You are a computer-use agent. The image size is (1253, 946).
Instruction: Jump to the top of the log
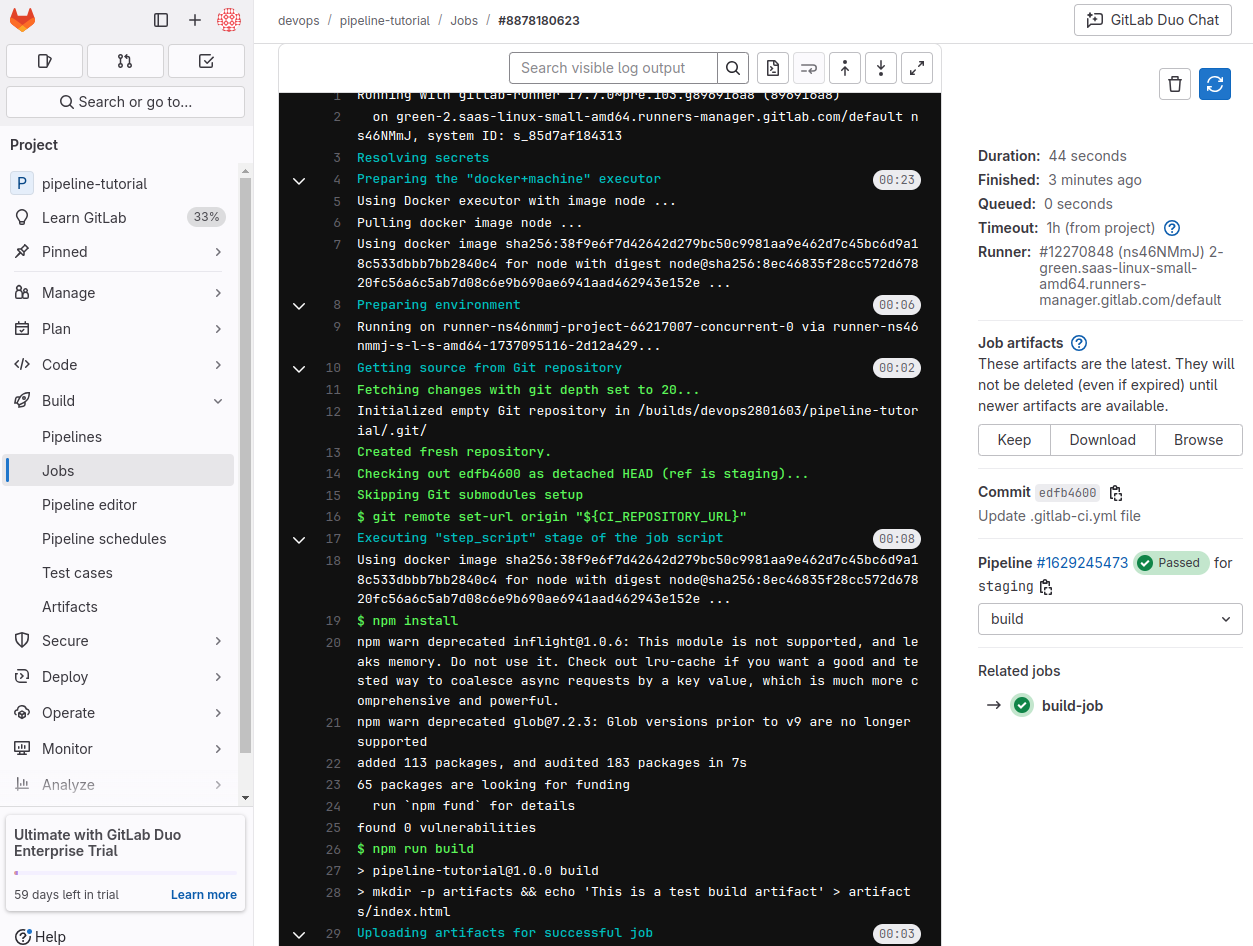[845, 68]
